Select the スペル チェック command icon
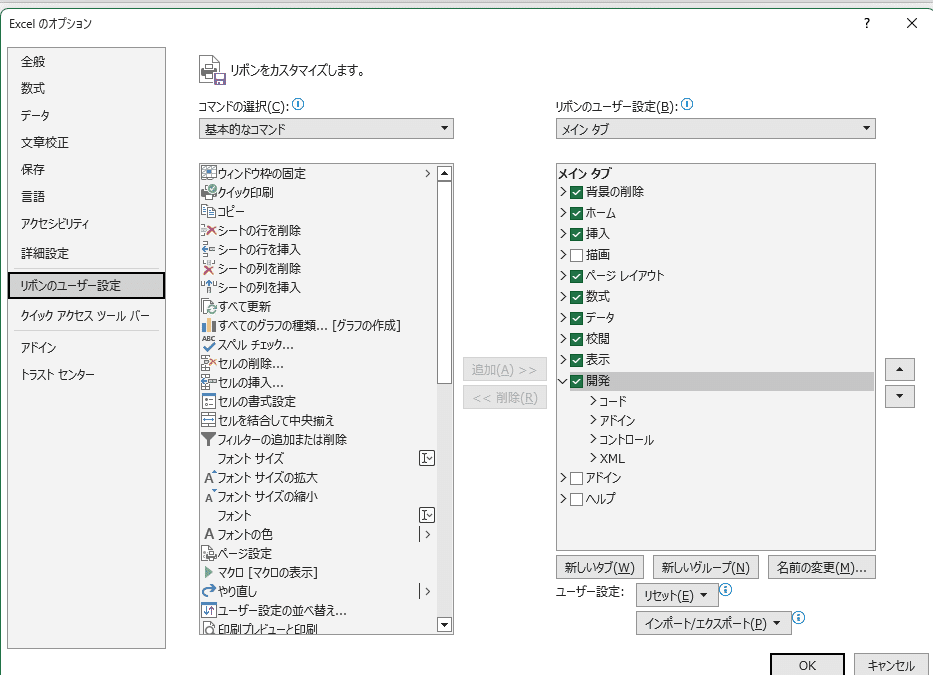The image size is (933, 675). pyautogui.click(x=208, y=344)
